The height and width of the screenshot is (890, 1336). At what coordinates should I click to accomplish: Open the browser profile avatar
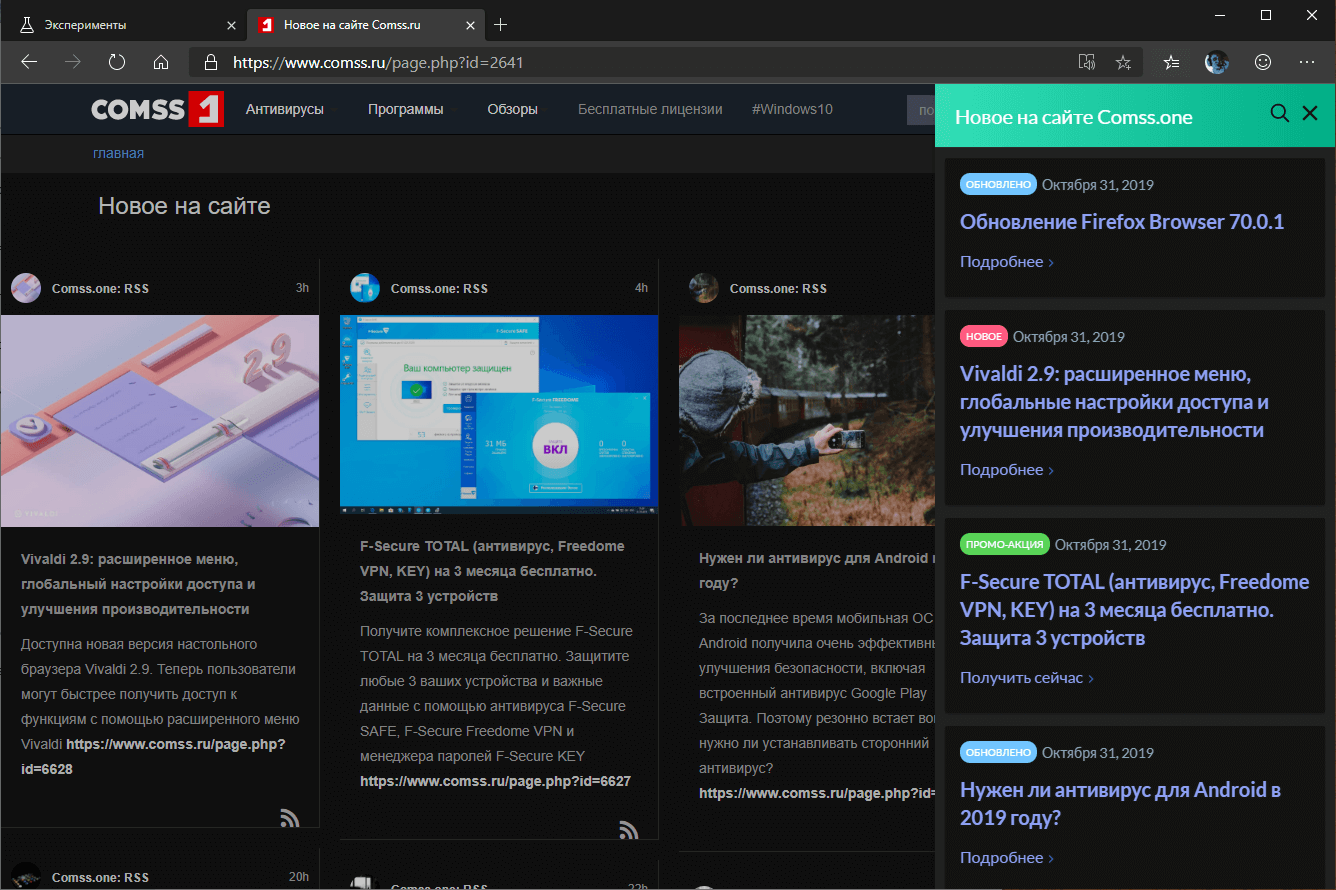pyautogui.click(x=1216, y=61)
